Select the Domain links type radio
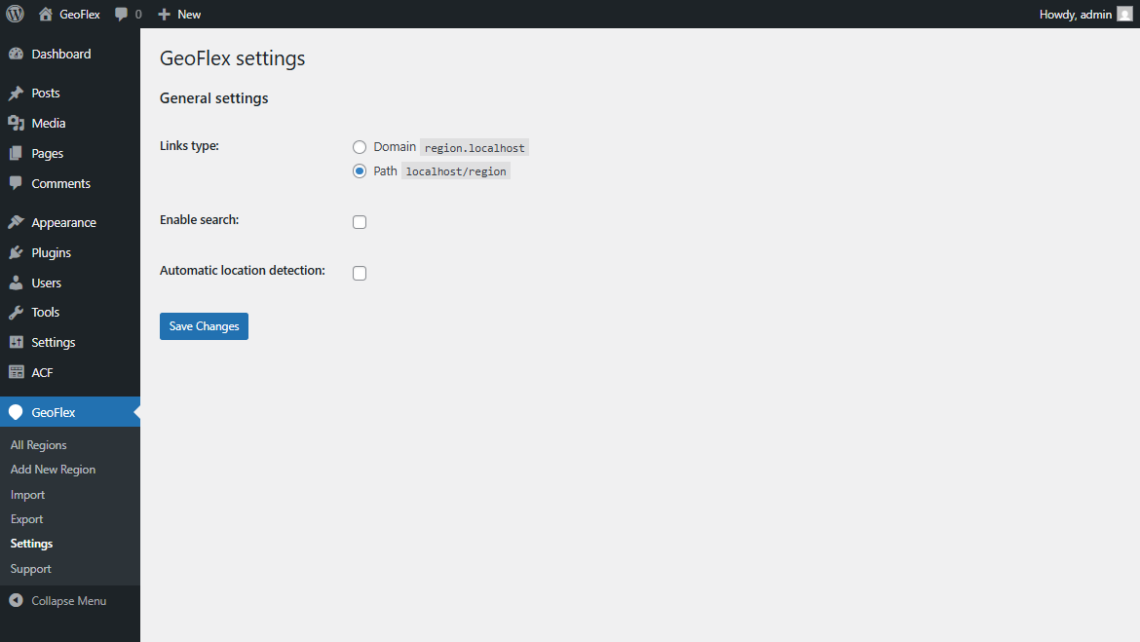Viewport: 1140px width, 642px height. (360, 147)
